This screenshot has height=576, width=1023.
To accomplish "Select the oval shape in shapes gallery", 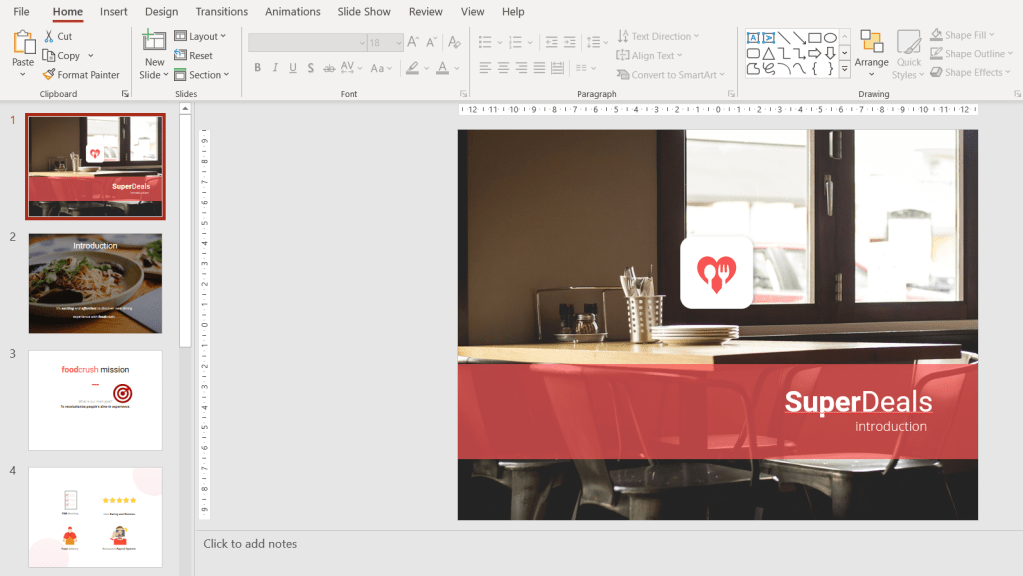I will pyautogui.click(x=830, y=38).
